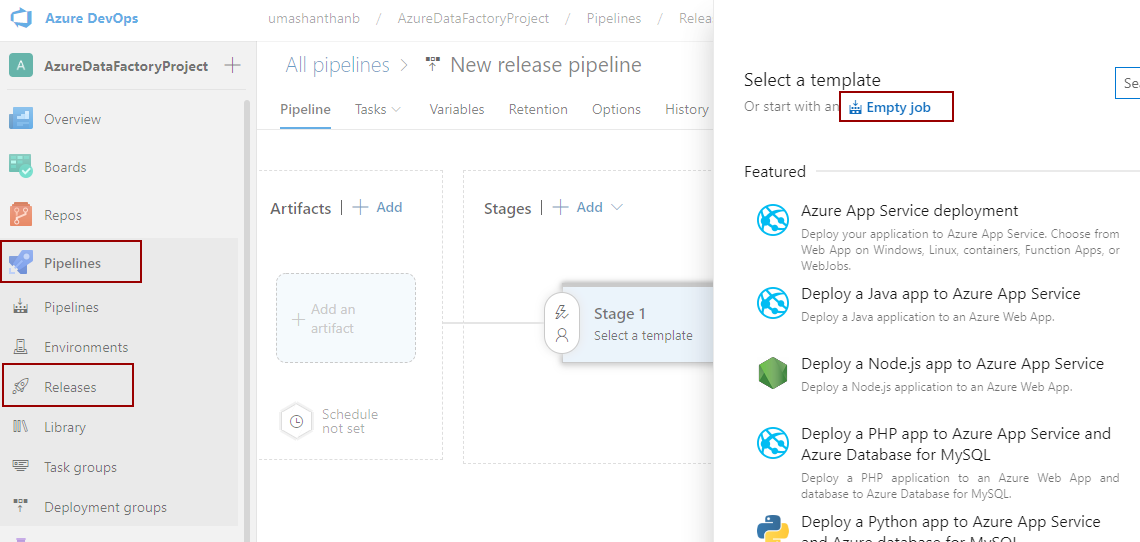Open the Task groups icon
Image resolution: width=1140 pixels, height=542 pixels.
pyautogui.click(x=20, y=467)
